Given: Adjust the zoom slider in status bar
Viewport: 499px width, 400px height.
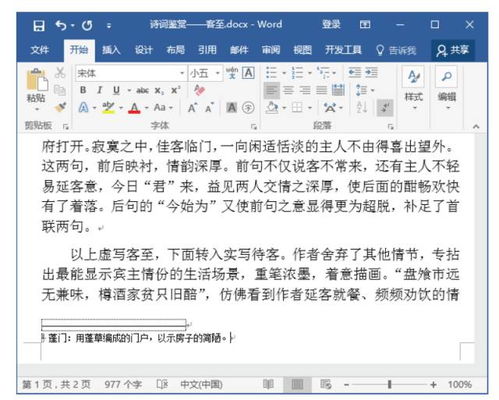Looking at the screenshot, I should click(389, 385).
